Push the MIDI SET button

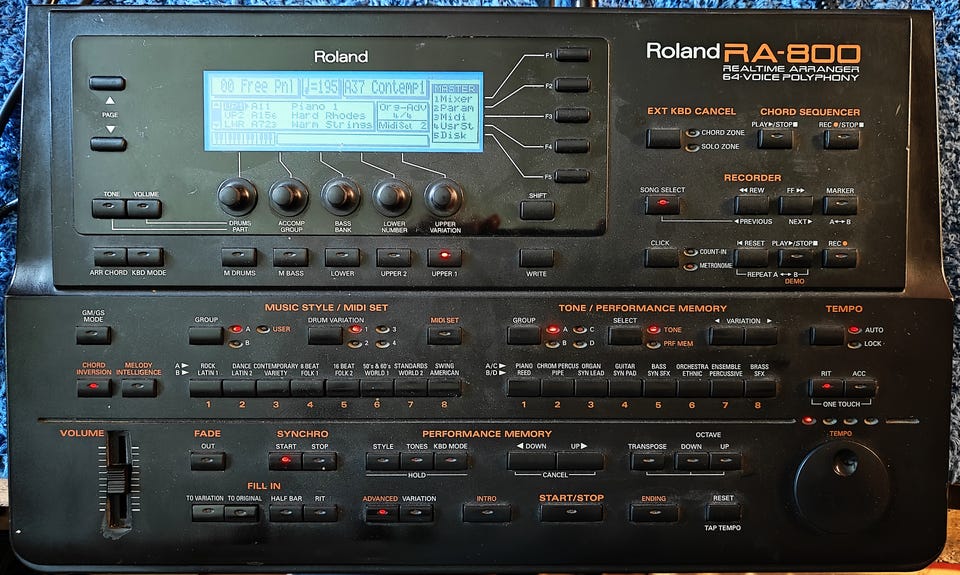click(x=444, y=336)
